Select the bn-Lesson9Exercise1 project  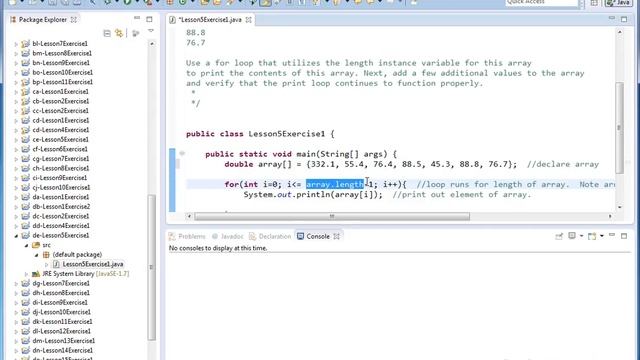pyautogui.click(x=61, y=63)
